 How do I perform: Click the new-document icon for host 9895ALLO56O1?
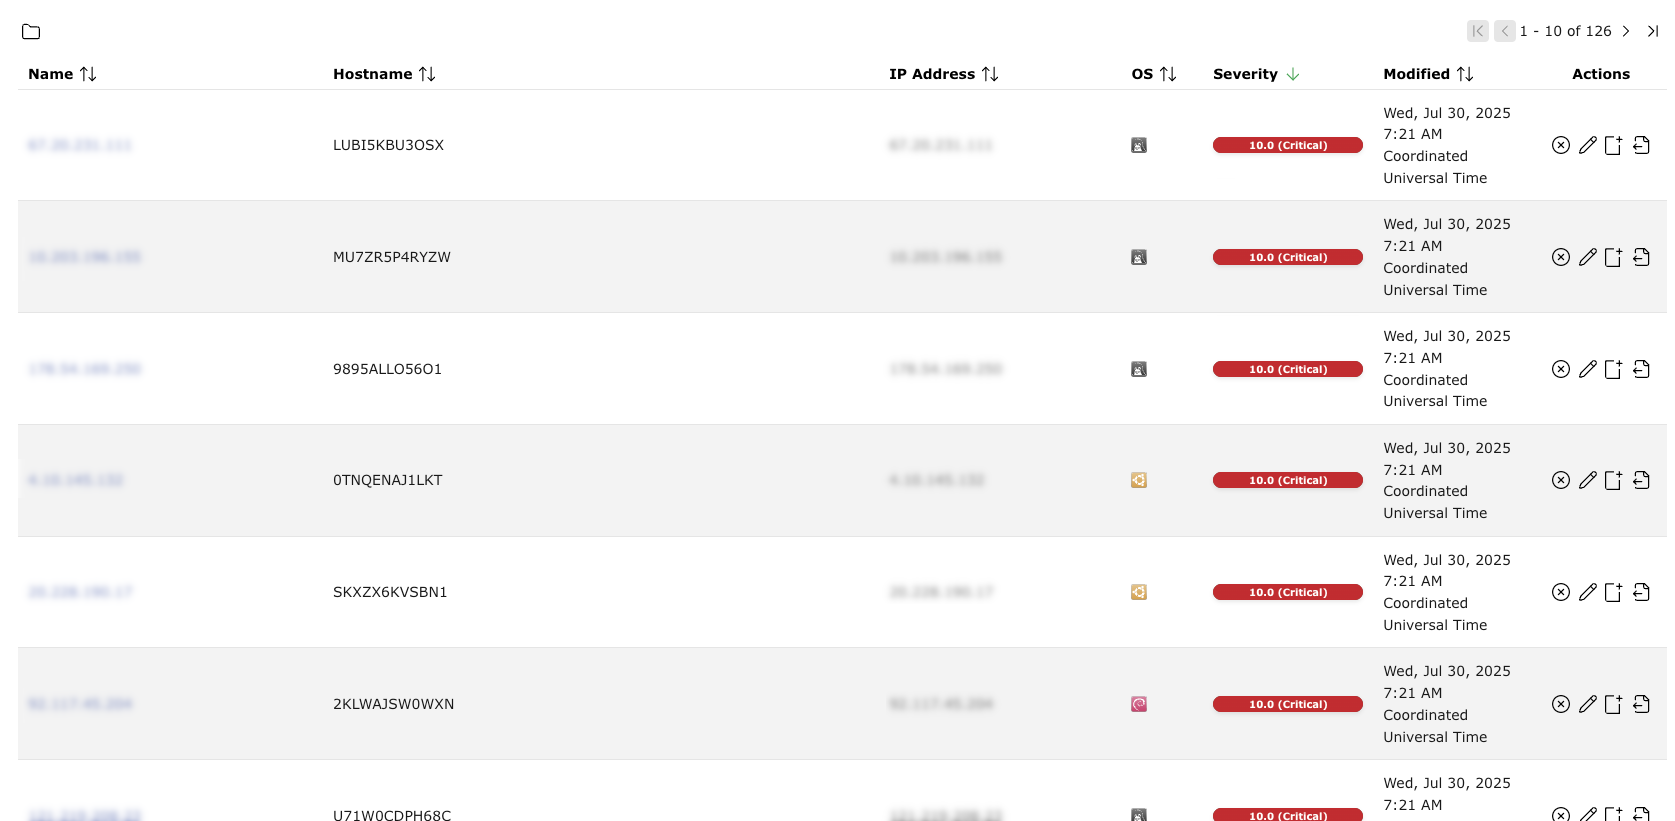tap(1613, 369)
